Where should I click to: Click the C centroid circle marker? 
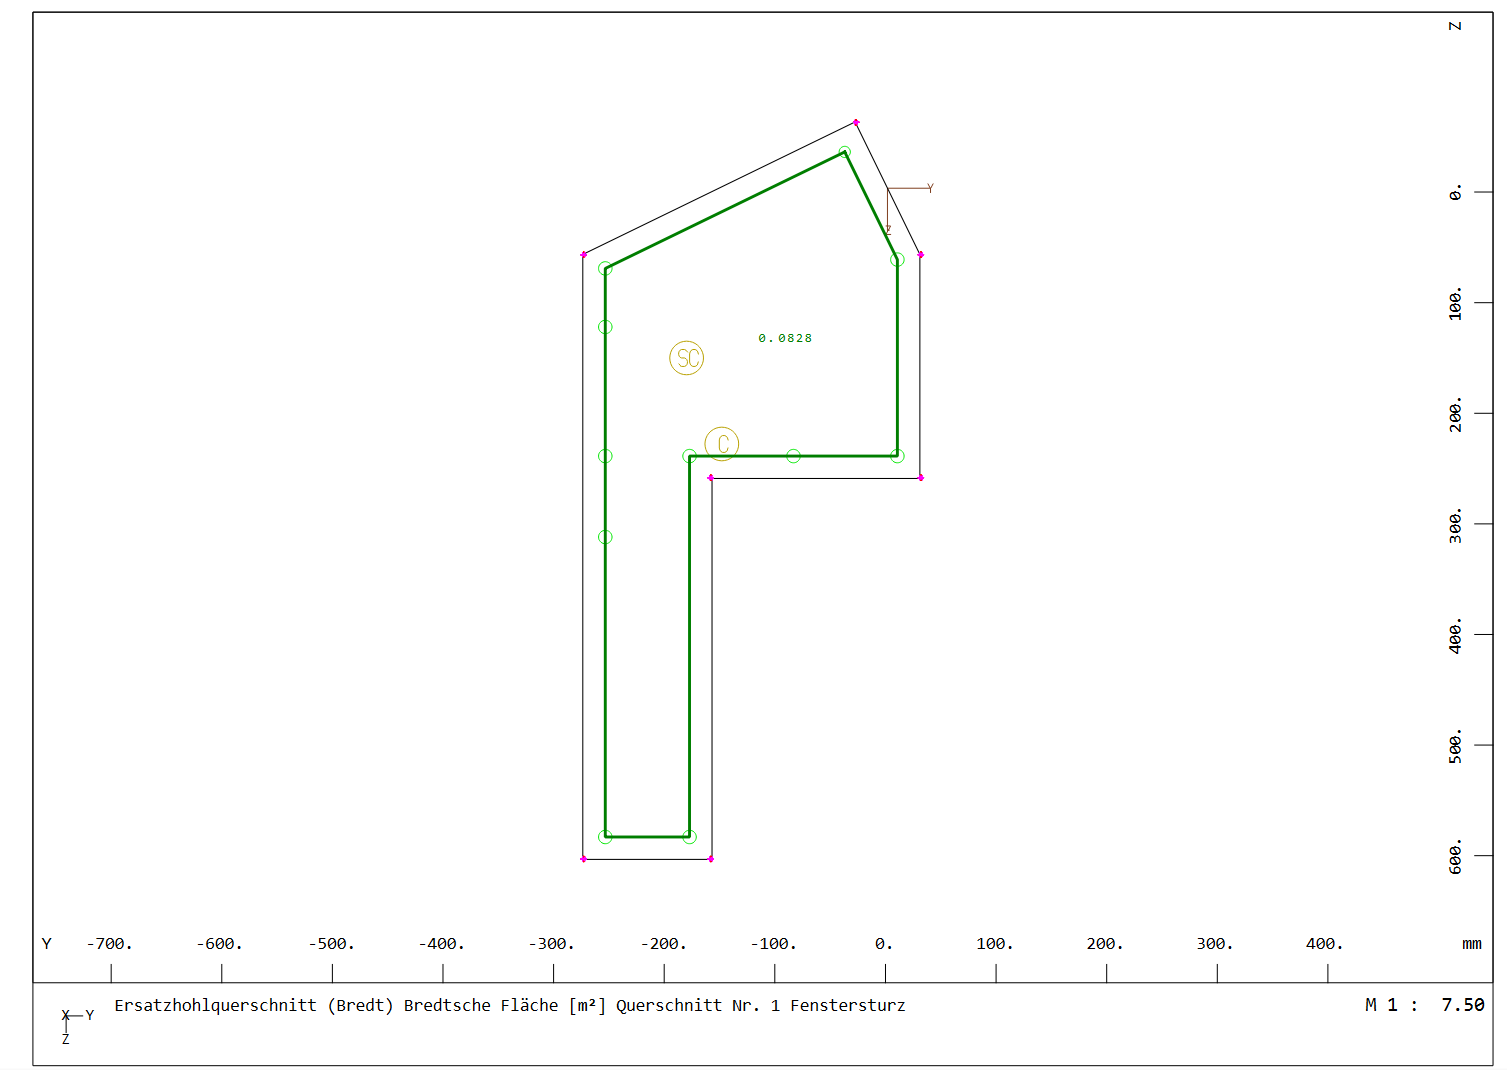coord(721,443)
